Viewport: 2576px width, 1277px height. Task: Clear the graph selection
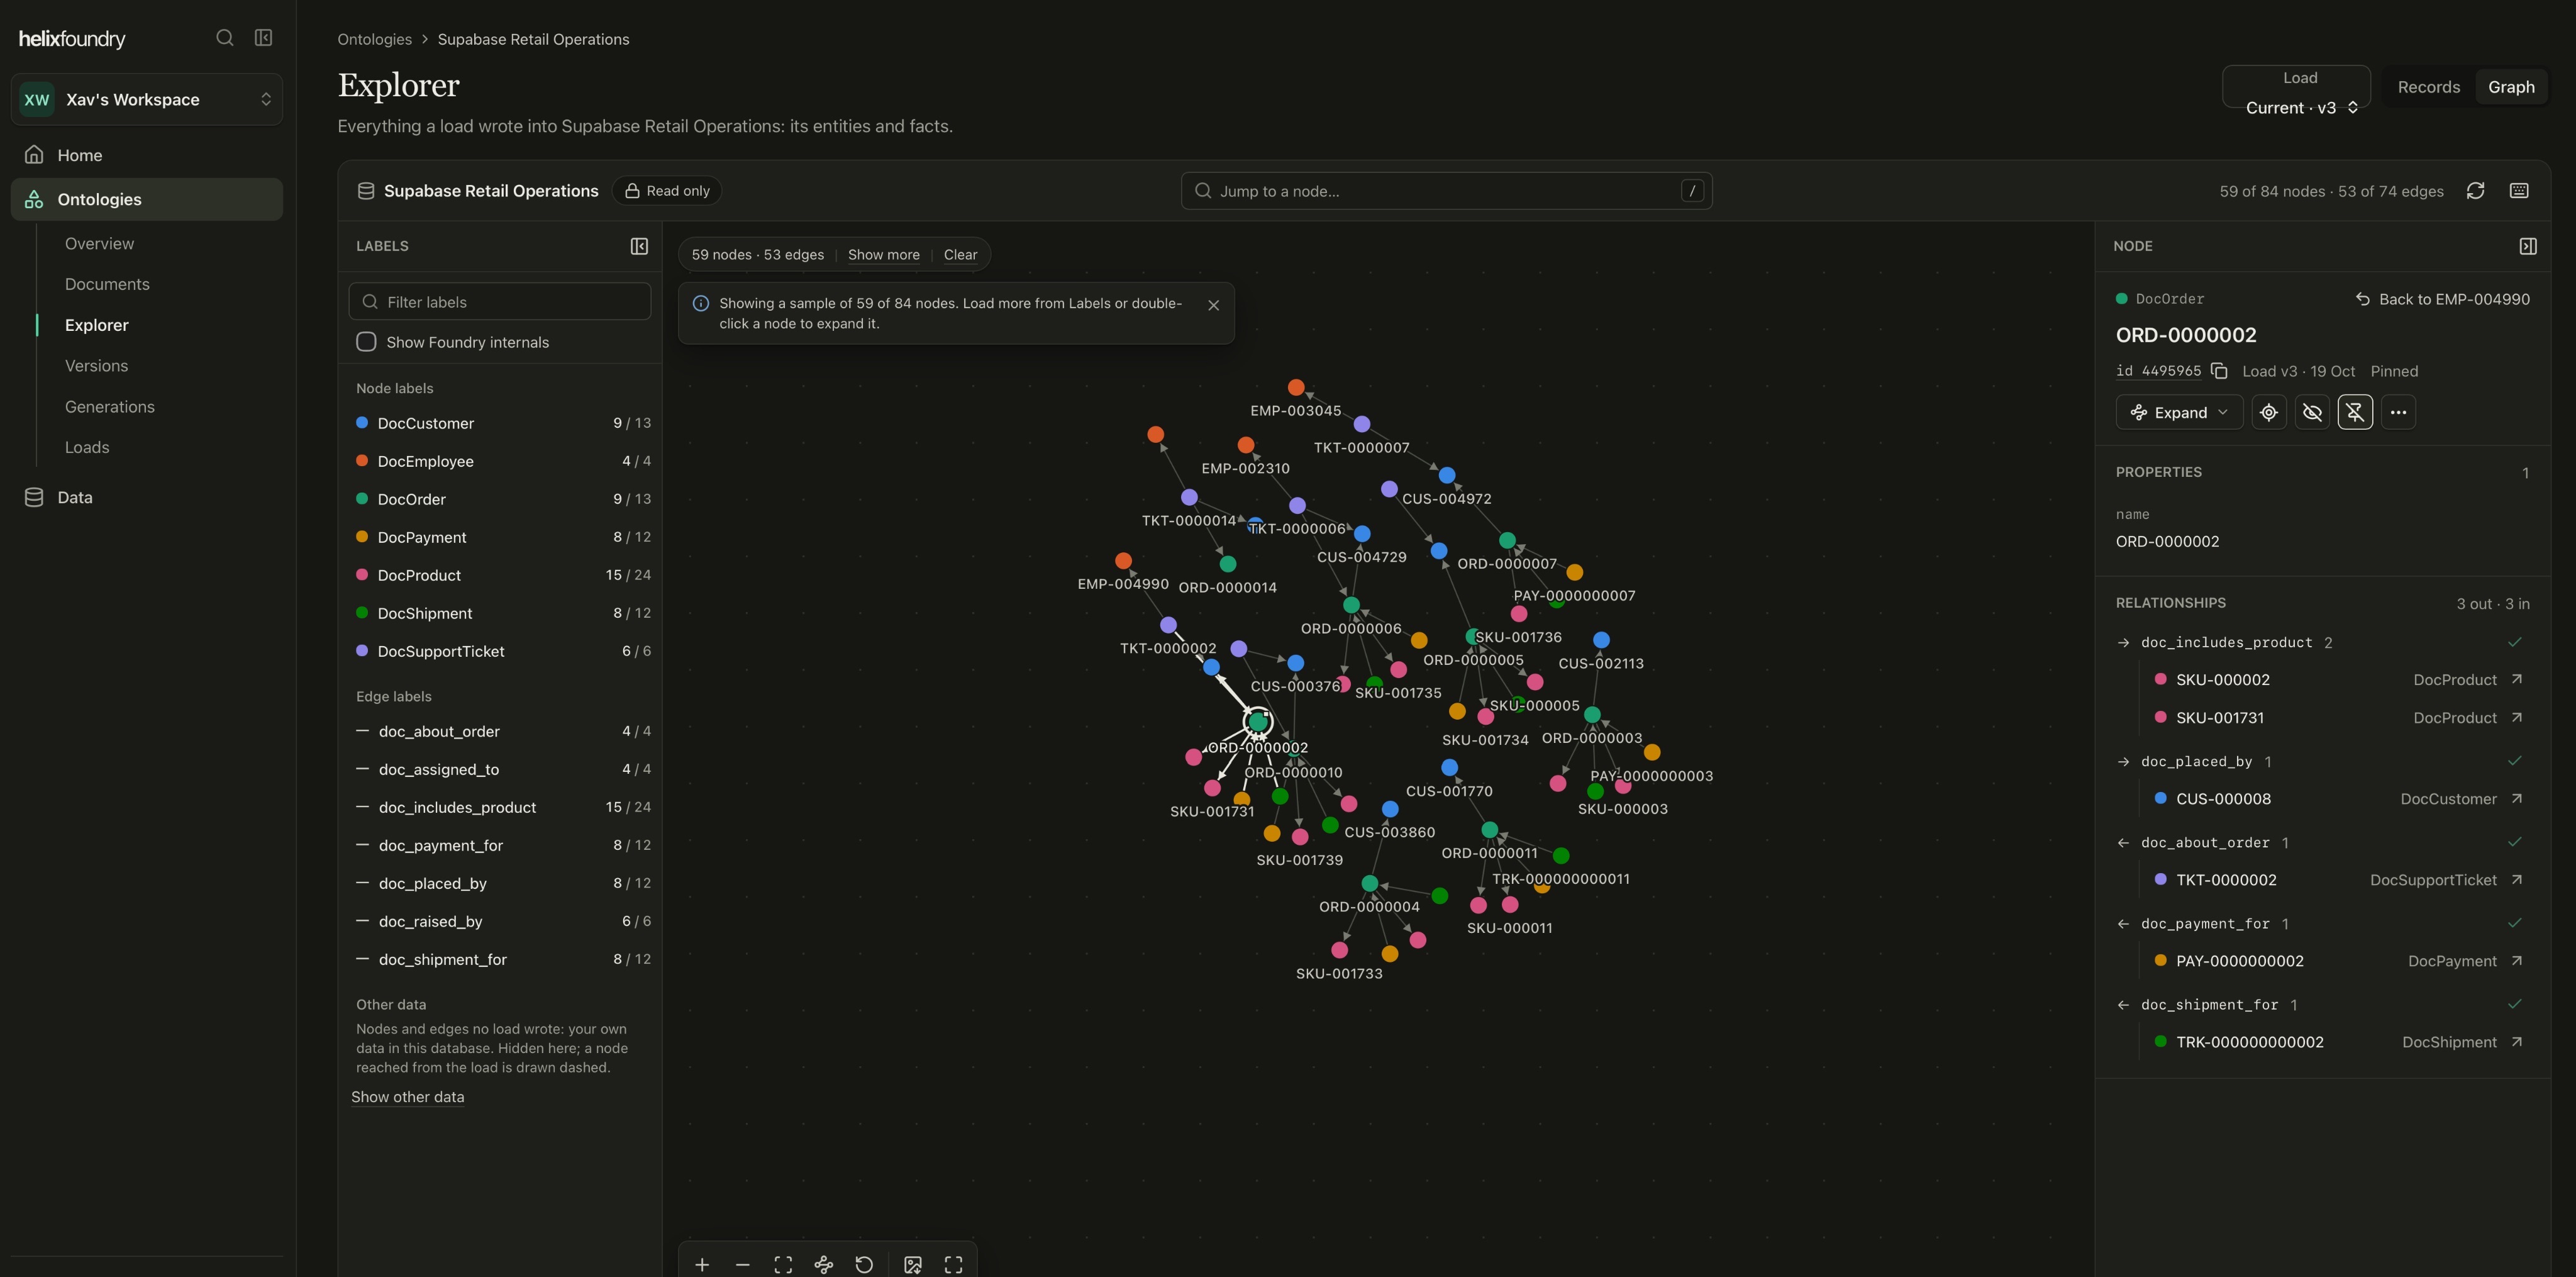[x=960, y=255]
